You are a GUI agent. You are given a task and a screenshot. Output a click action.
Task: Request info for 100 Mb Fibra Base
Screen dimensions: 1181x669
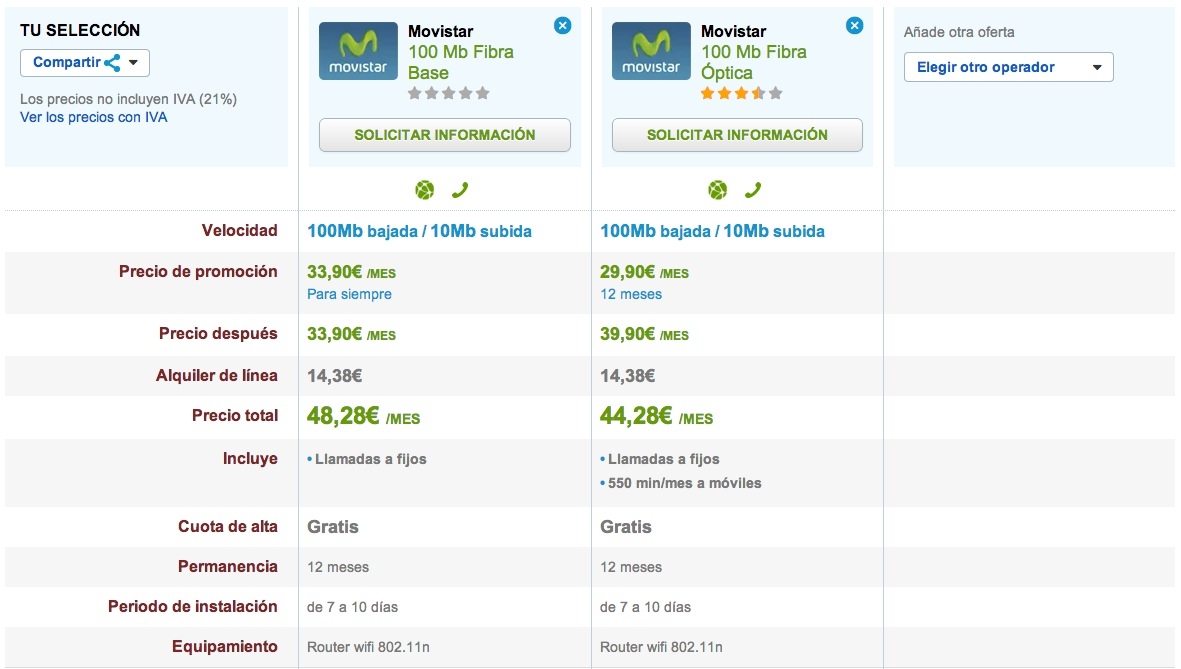[x=444, y=135]
